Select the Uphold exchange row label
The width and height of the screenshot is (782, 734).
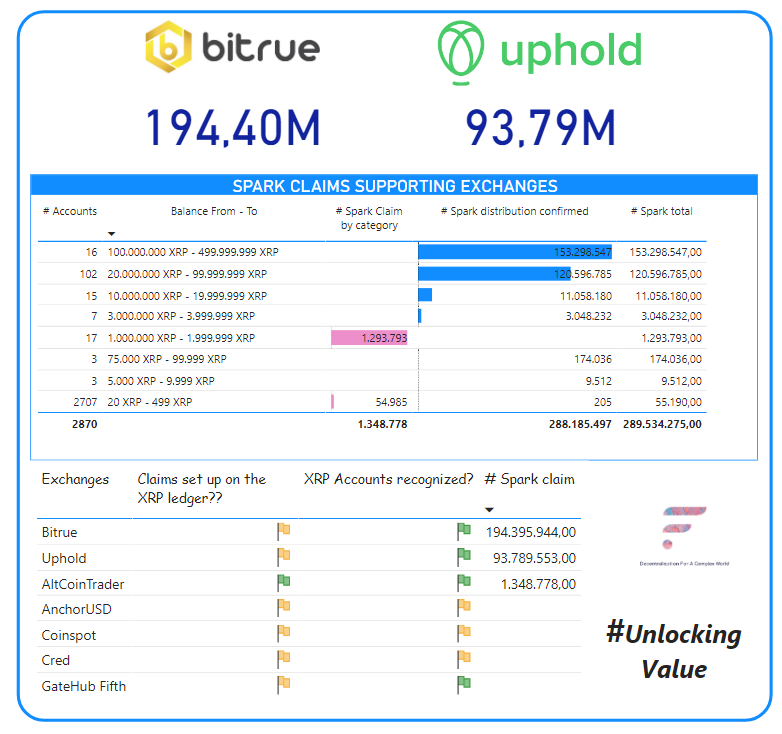(64, 558)
